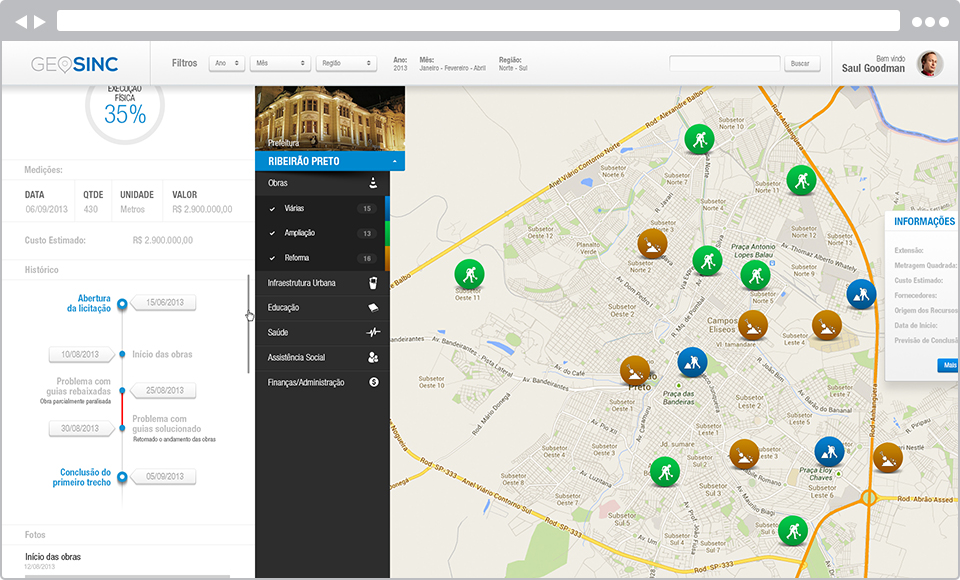Open the browser three-dots menu
960x580 pixels.
(931, 22)
